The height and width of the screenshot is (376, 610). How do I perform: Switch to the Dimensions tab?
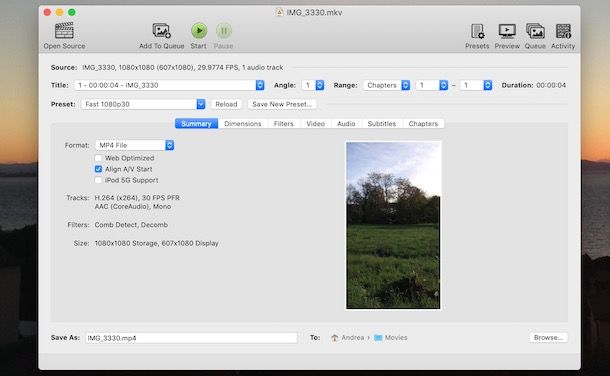243,124
